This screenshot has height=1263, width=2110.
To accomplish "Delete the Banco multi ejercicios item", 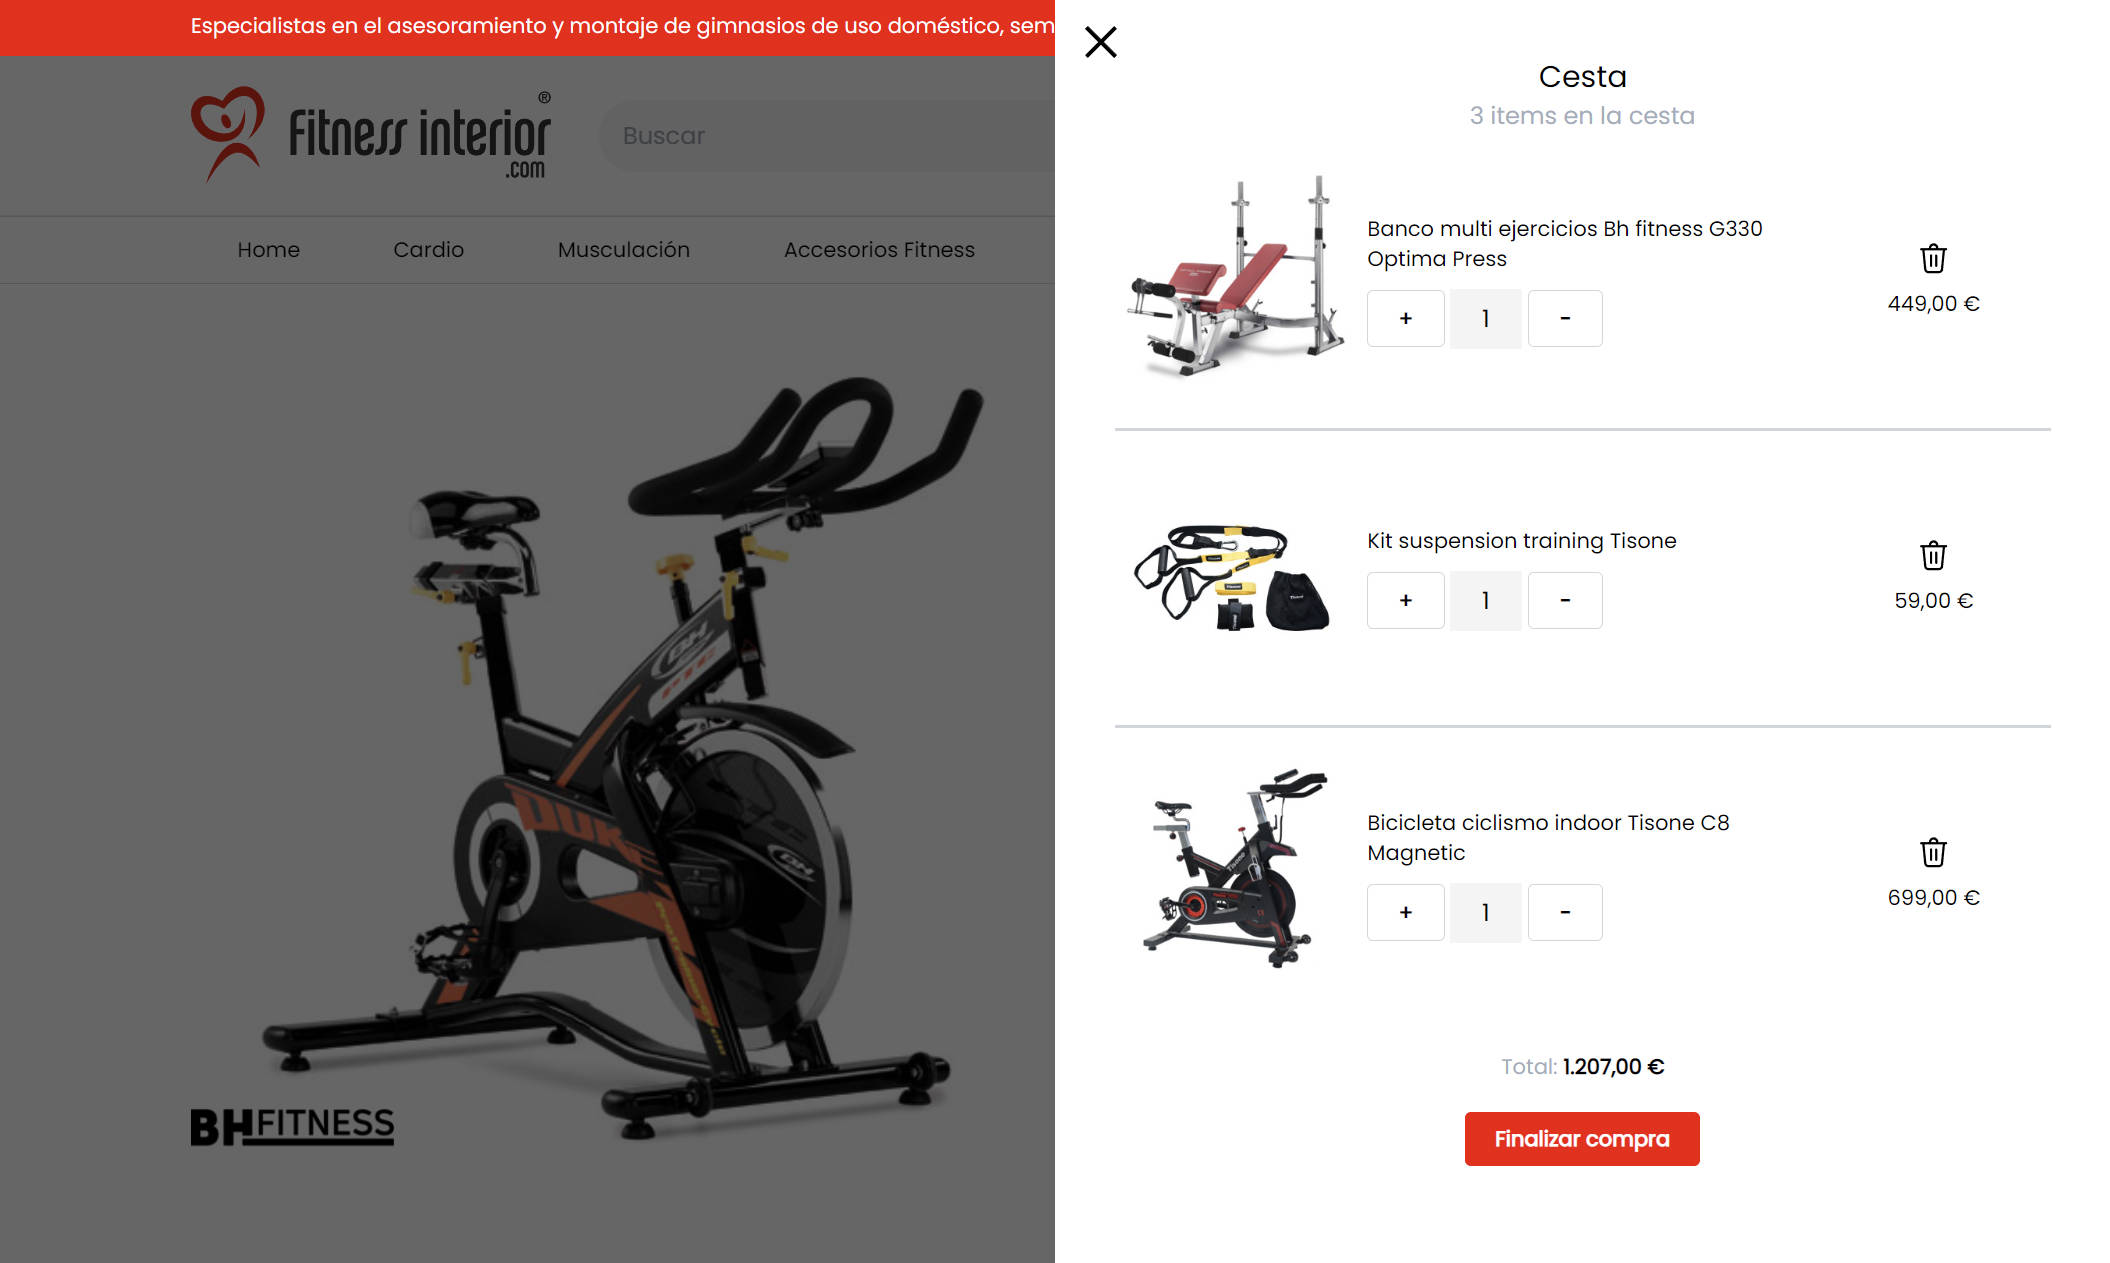I will pyautogui.click(x=1933, y=258).
